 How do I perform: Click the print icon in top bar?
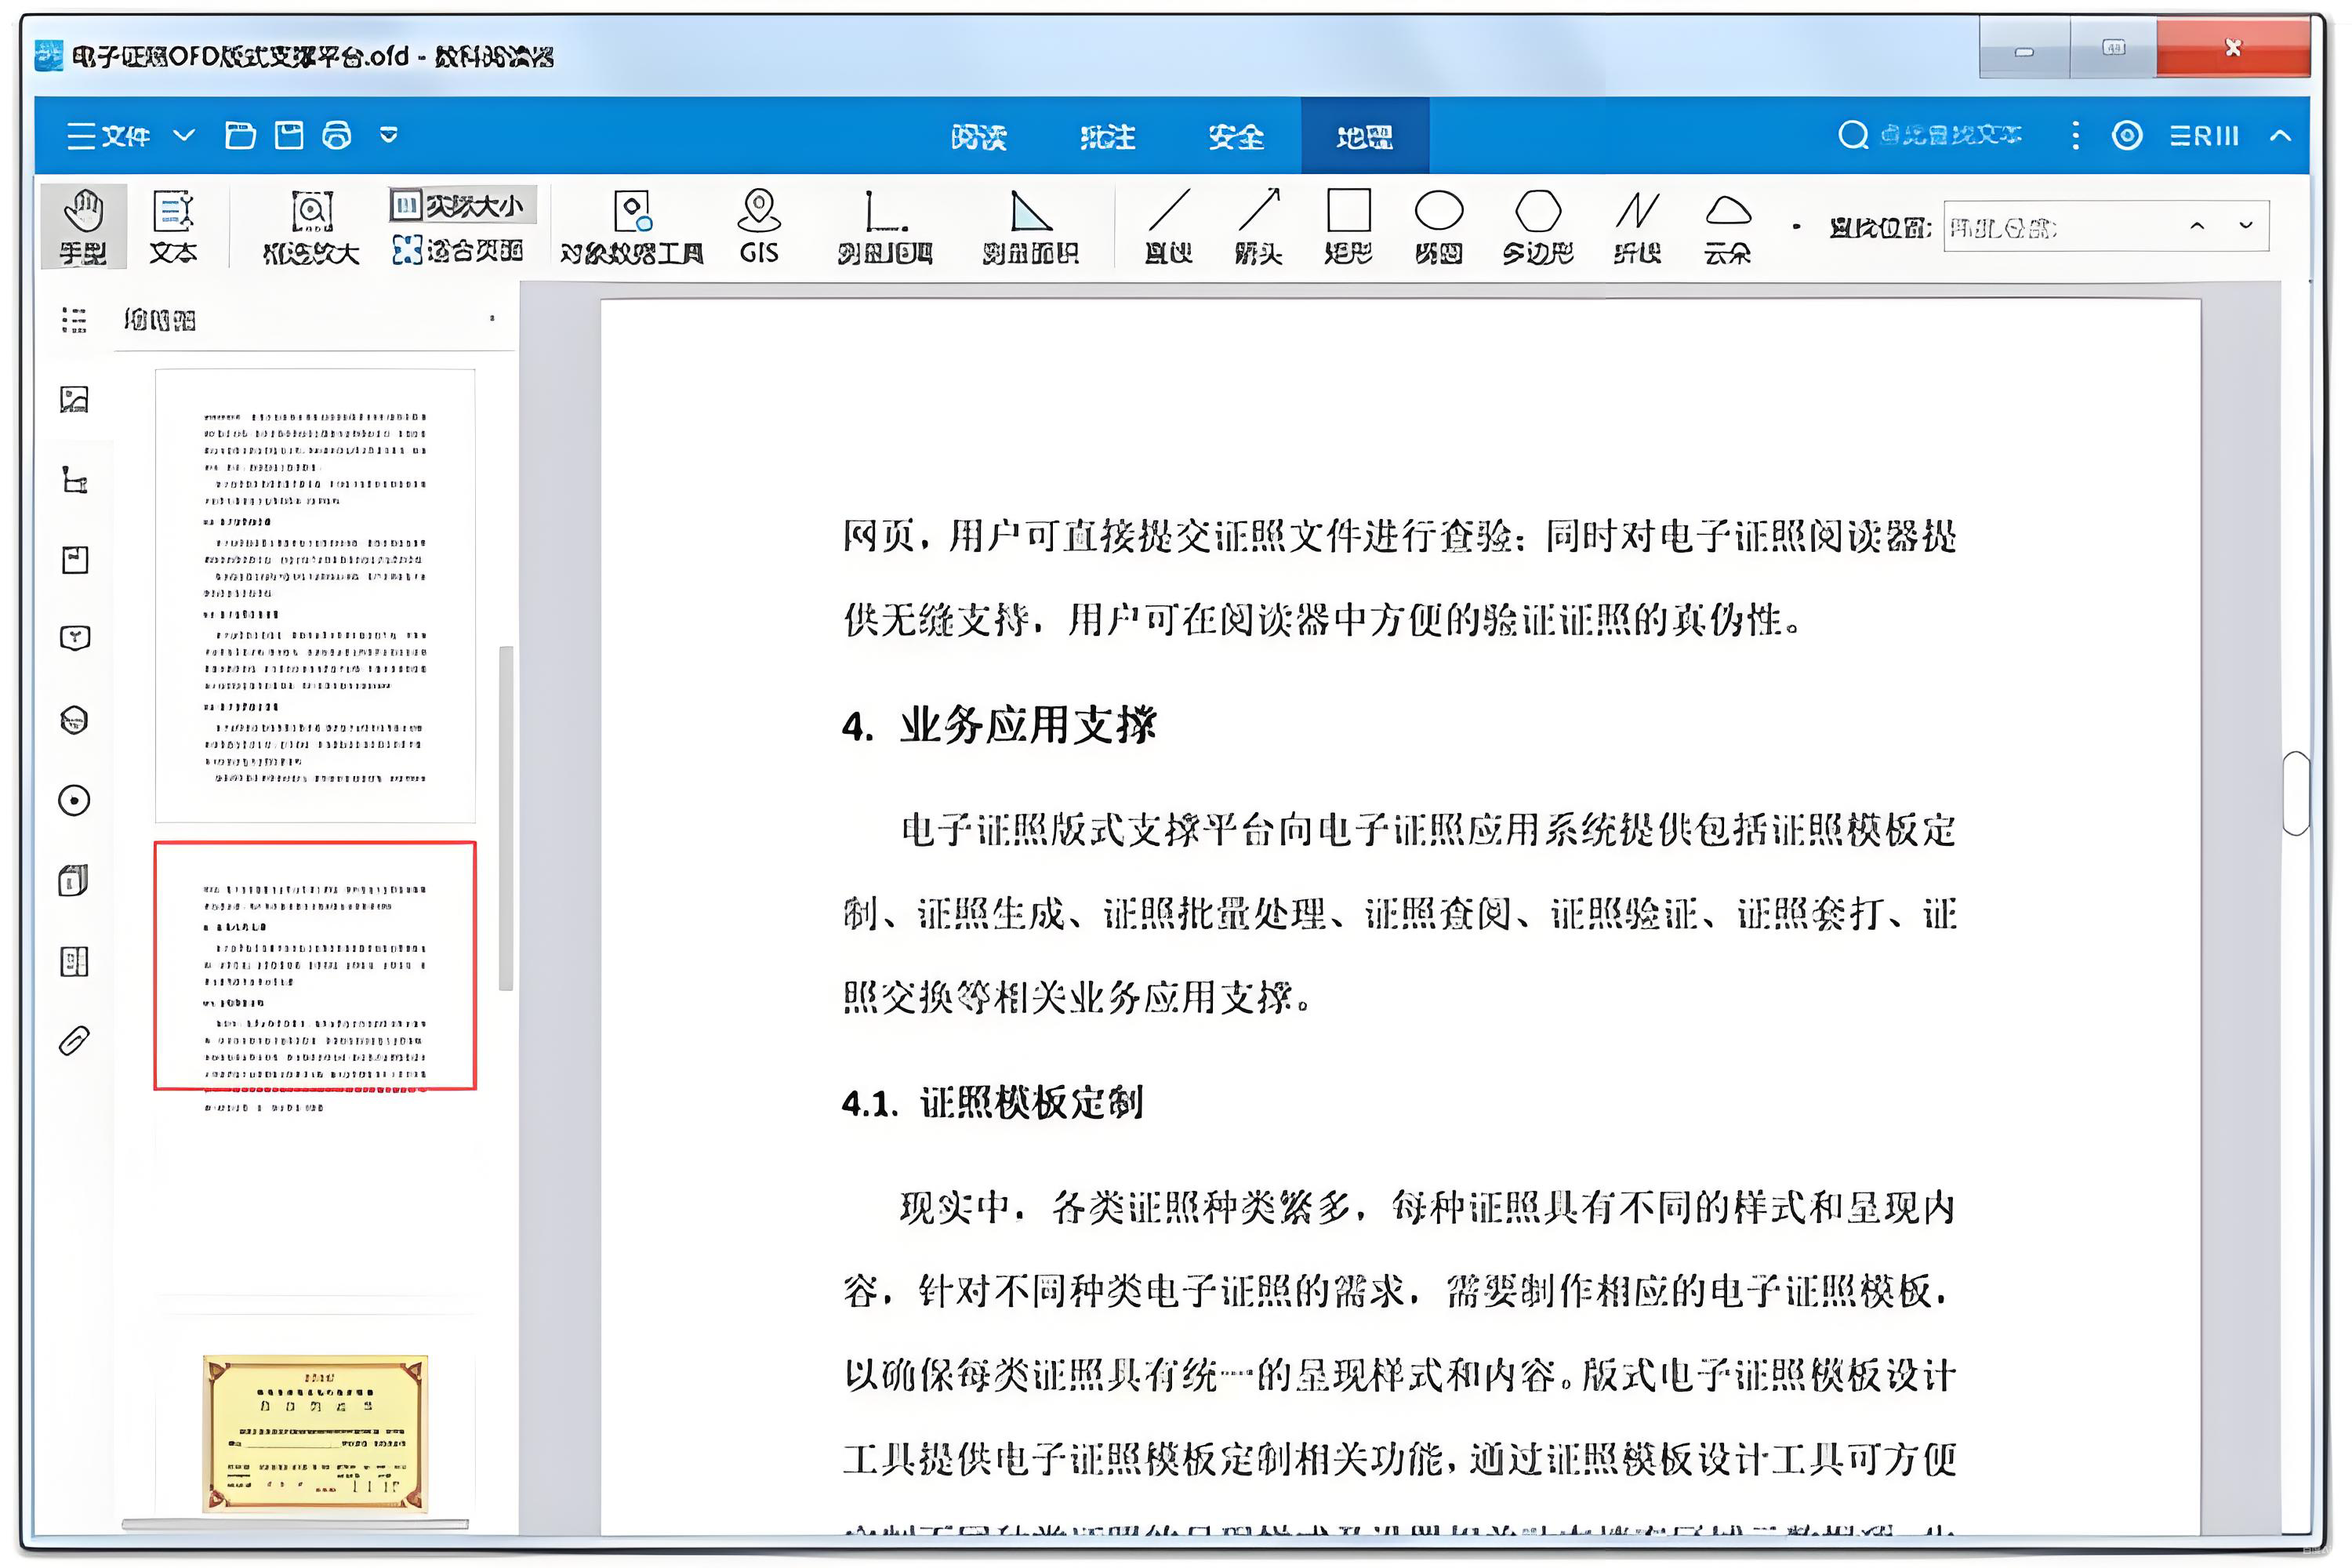click(x=337, y=135)
